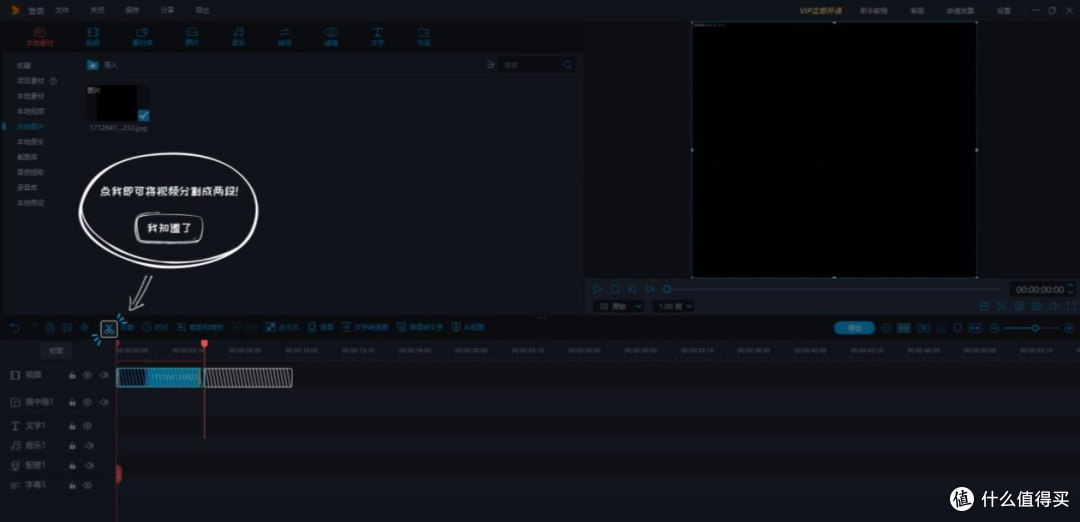Image resolution: width=1080 pixels, height=522 pixels.
Task: Switch to the 文字 text tab
Action: coord(377,36)
